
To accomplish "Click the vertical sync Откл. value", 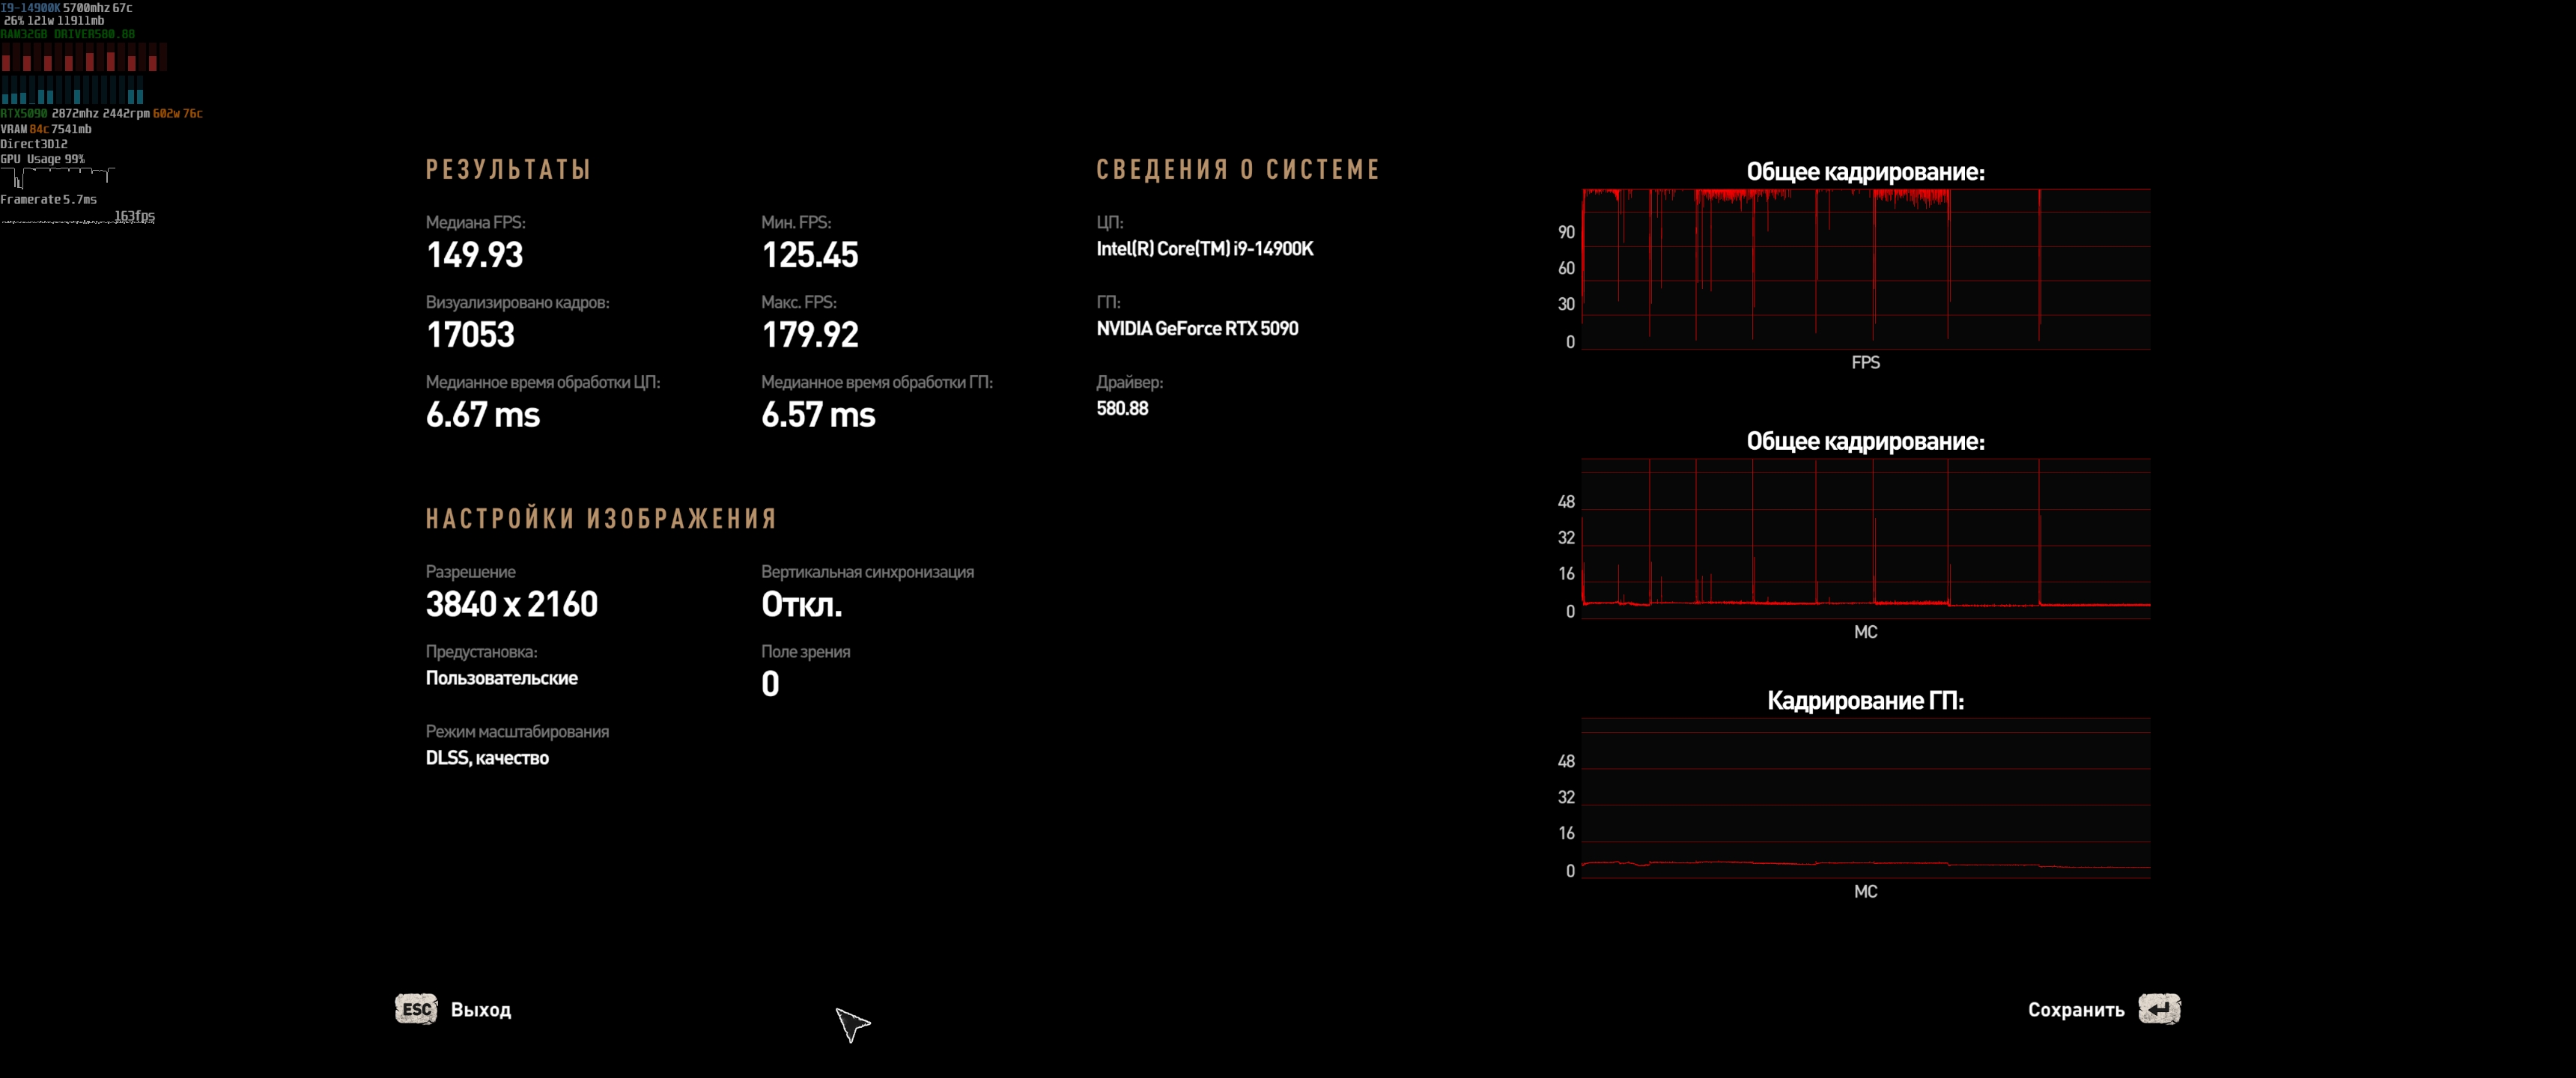I will click(801, 604).
